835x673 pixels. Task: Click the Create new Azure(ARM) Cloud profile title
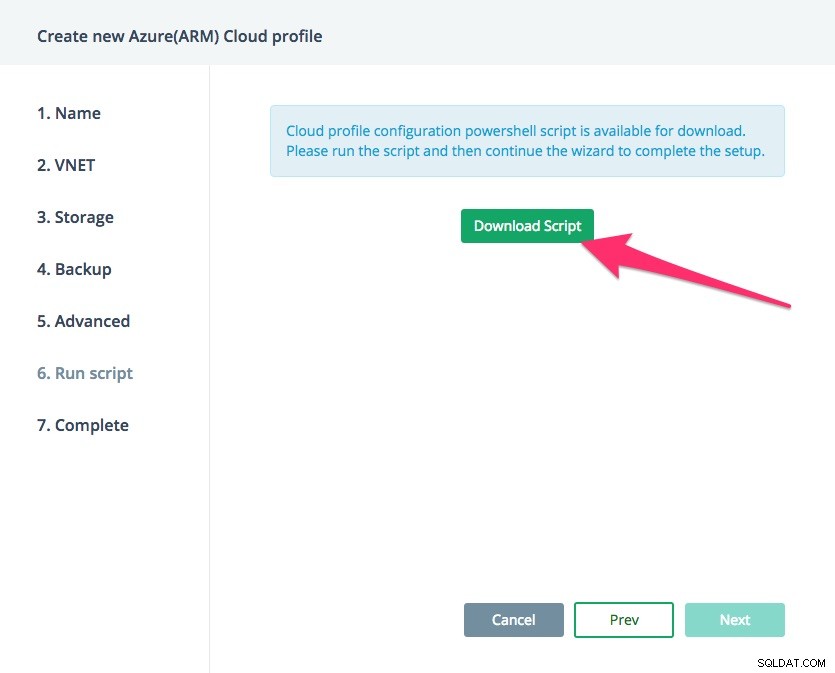(179, 36)
